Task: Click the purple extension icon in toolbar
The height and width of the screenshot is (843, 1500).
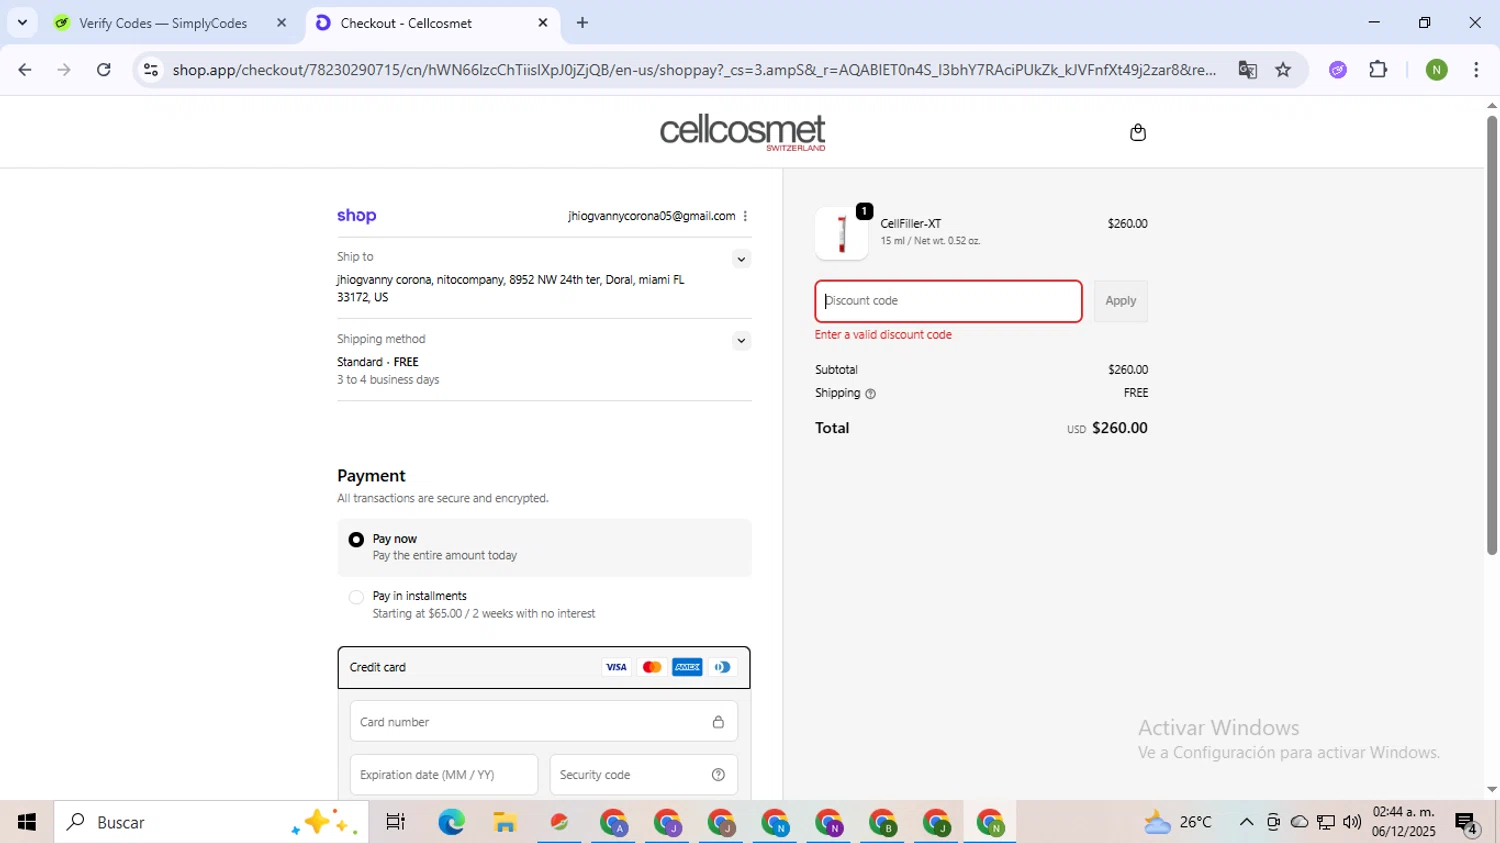Action: pyautogui.click(x=1338, y=70)
